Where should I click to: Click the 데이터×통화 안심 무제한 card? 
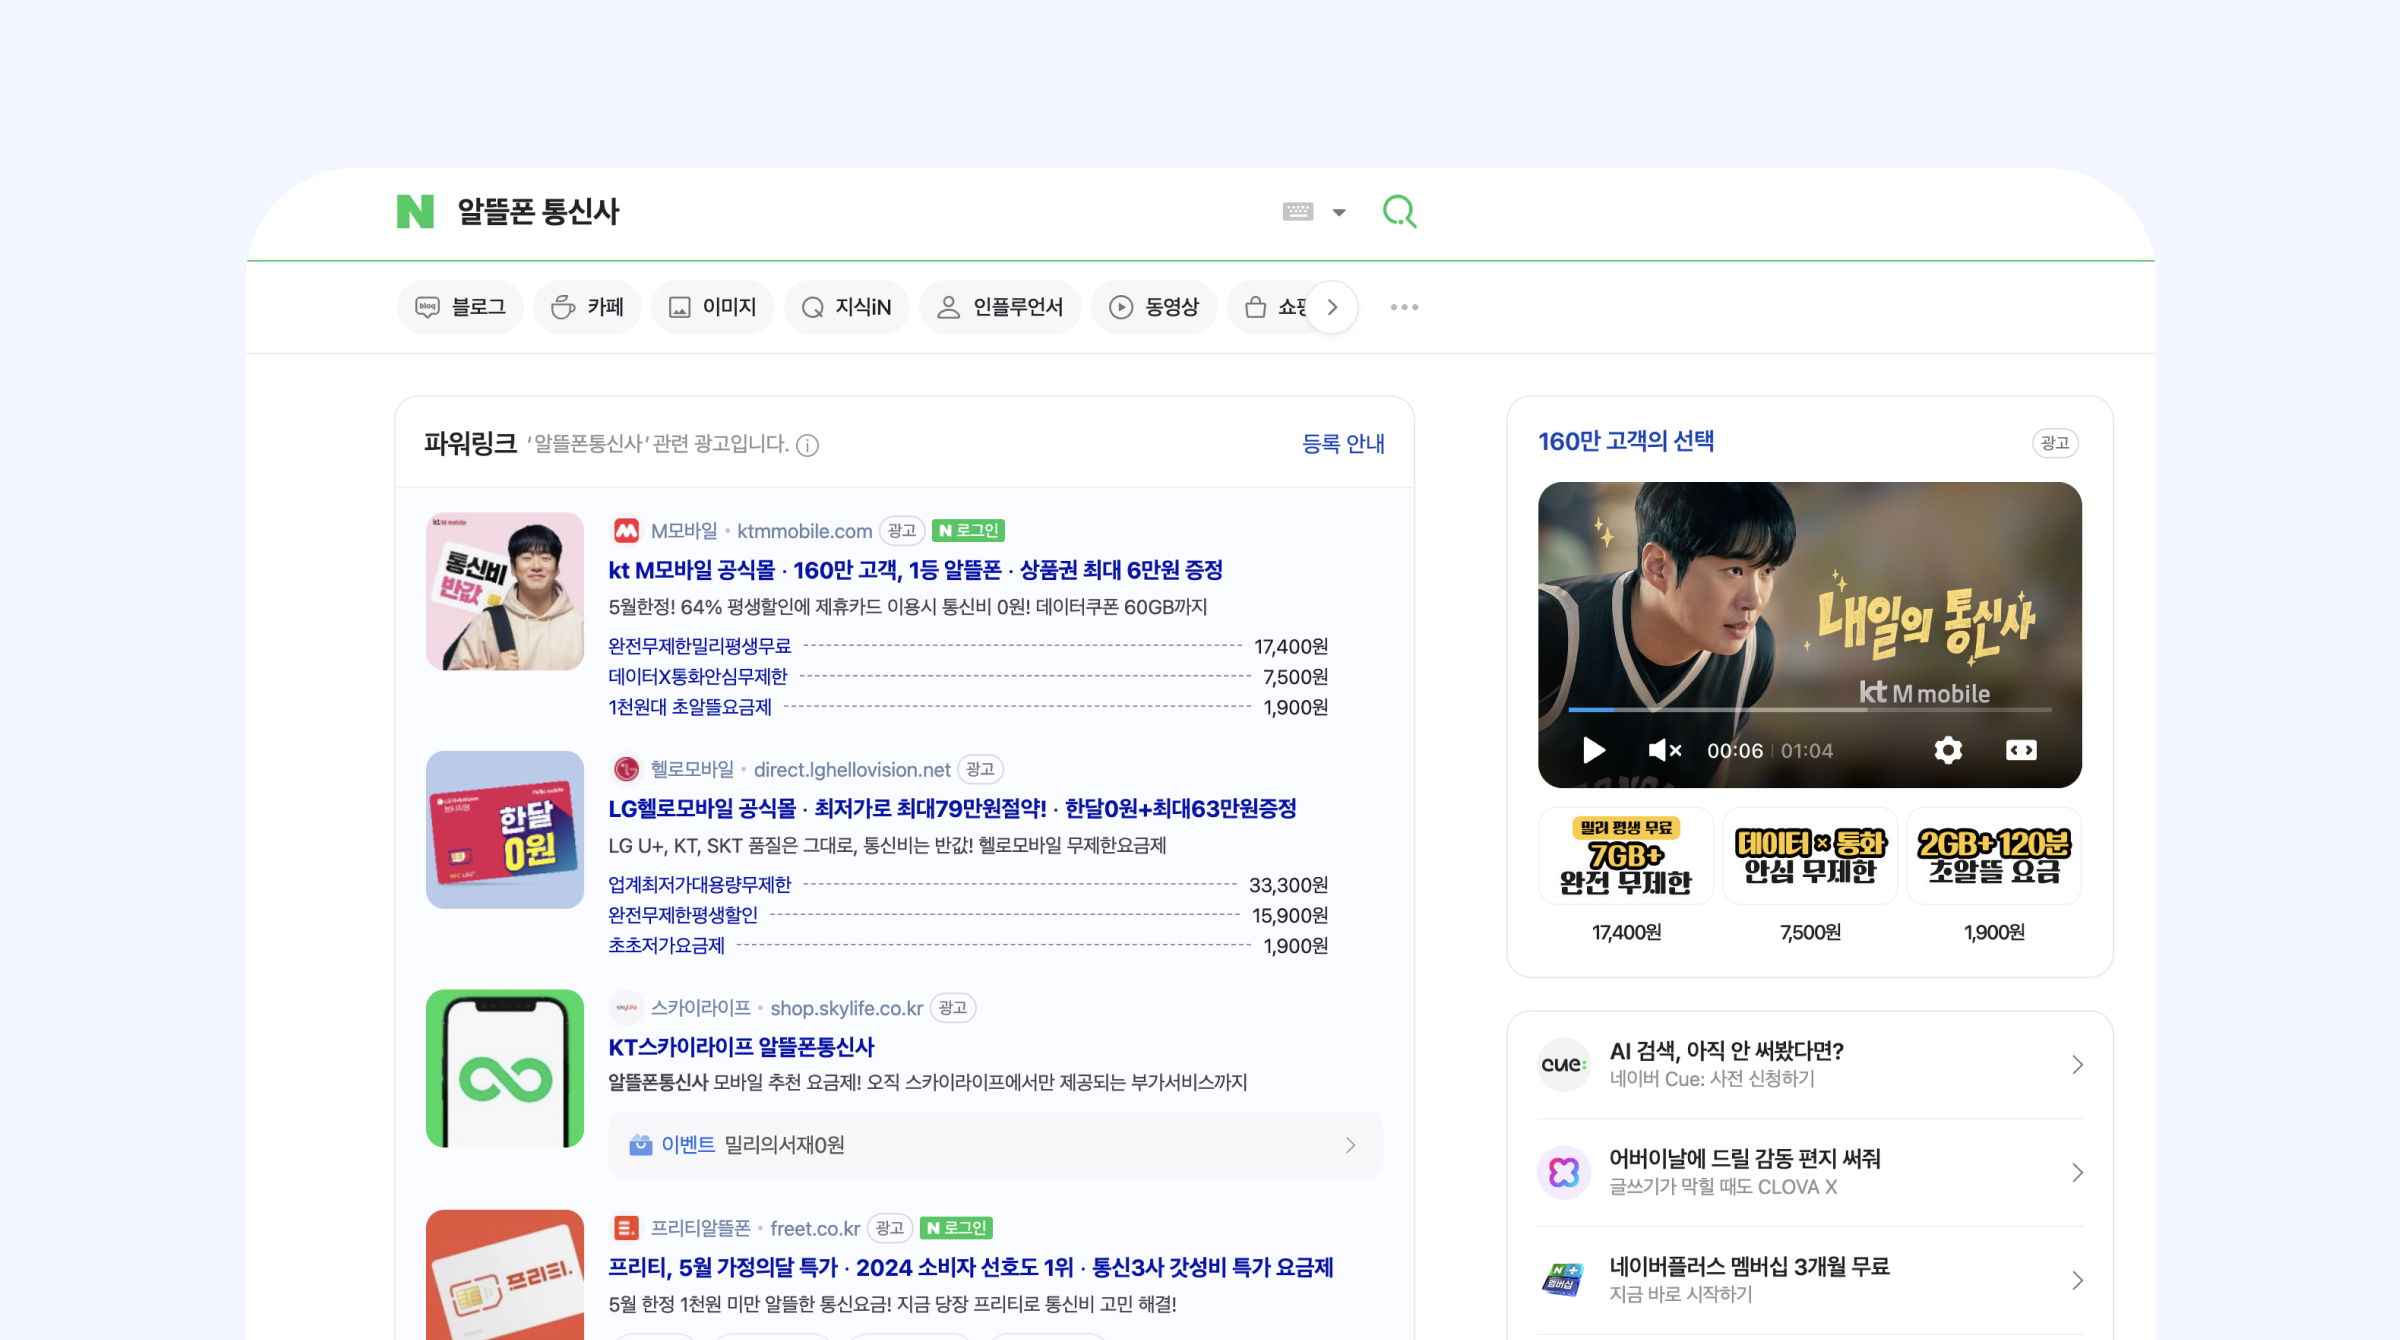[x=1810, y=856]
